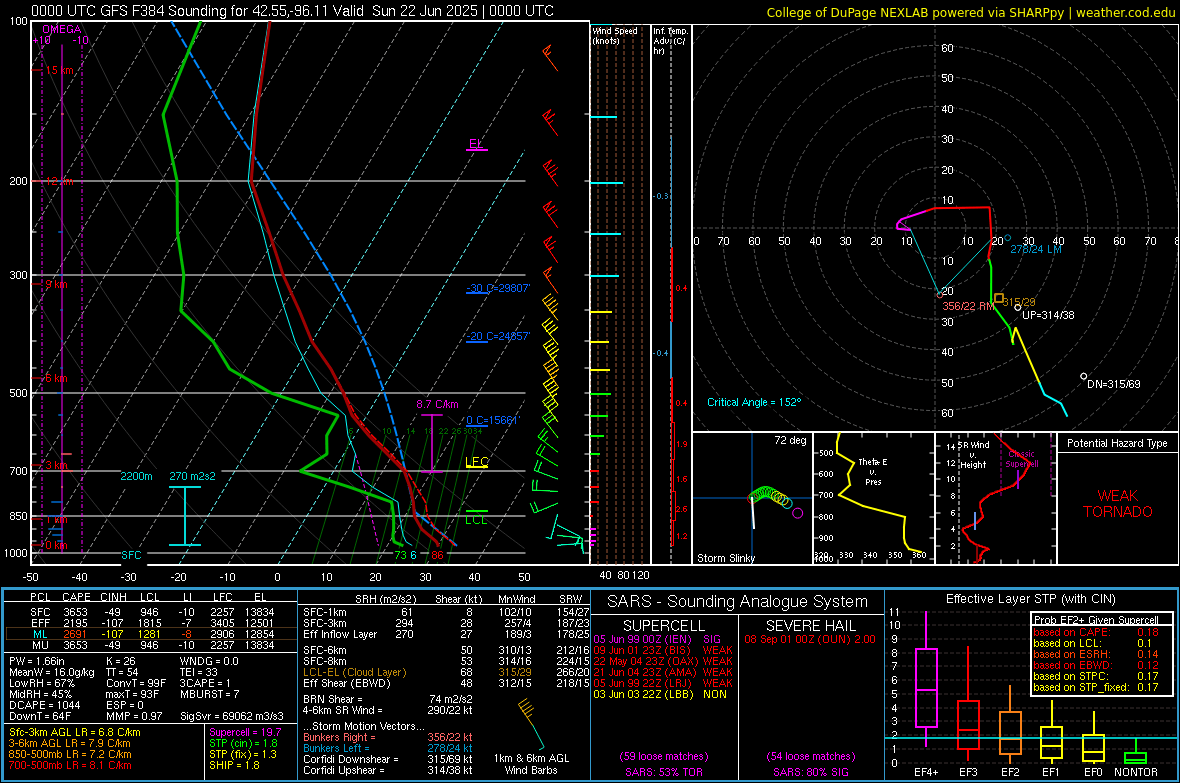Click the '-20 C=24857' height label
The height and width of the screenshot is (783, 1180).
pos(498,336)
